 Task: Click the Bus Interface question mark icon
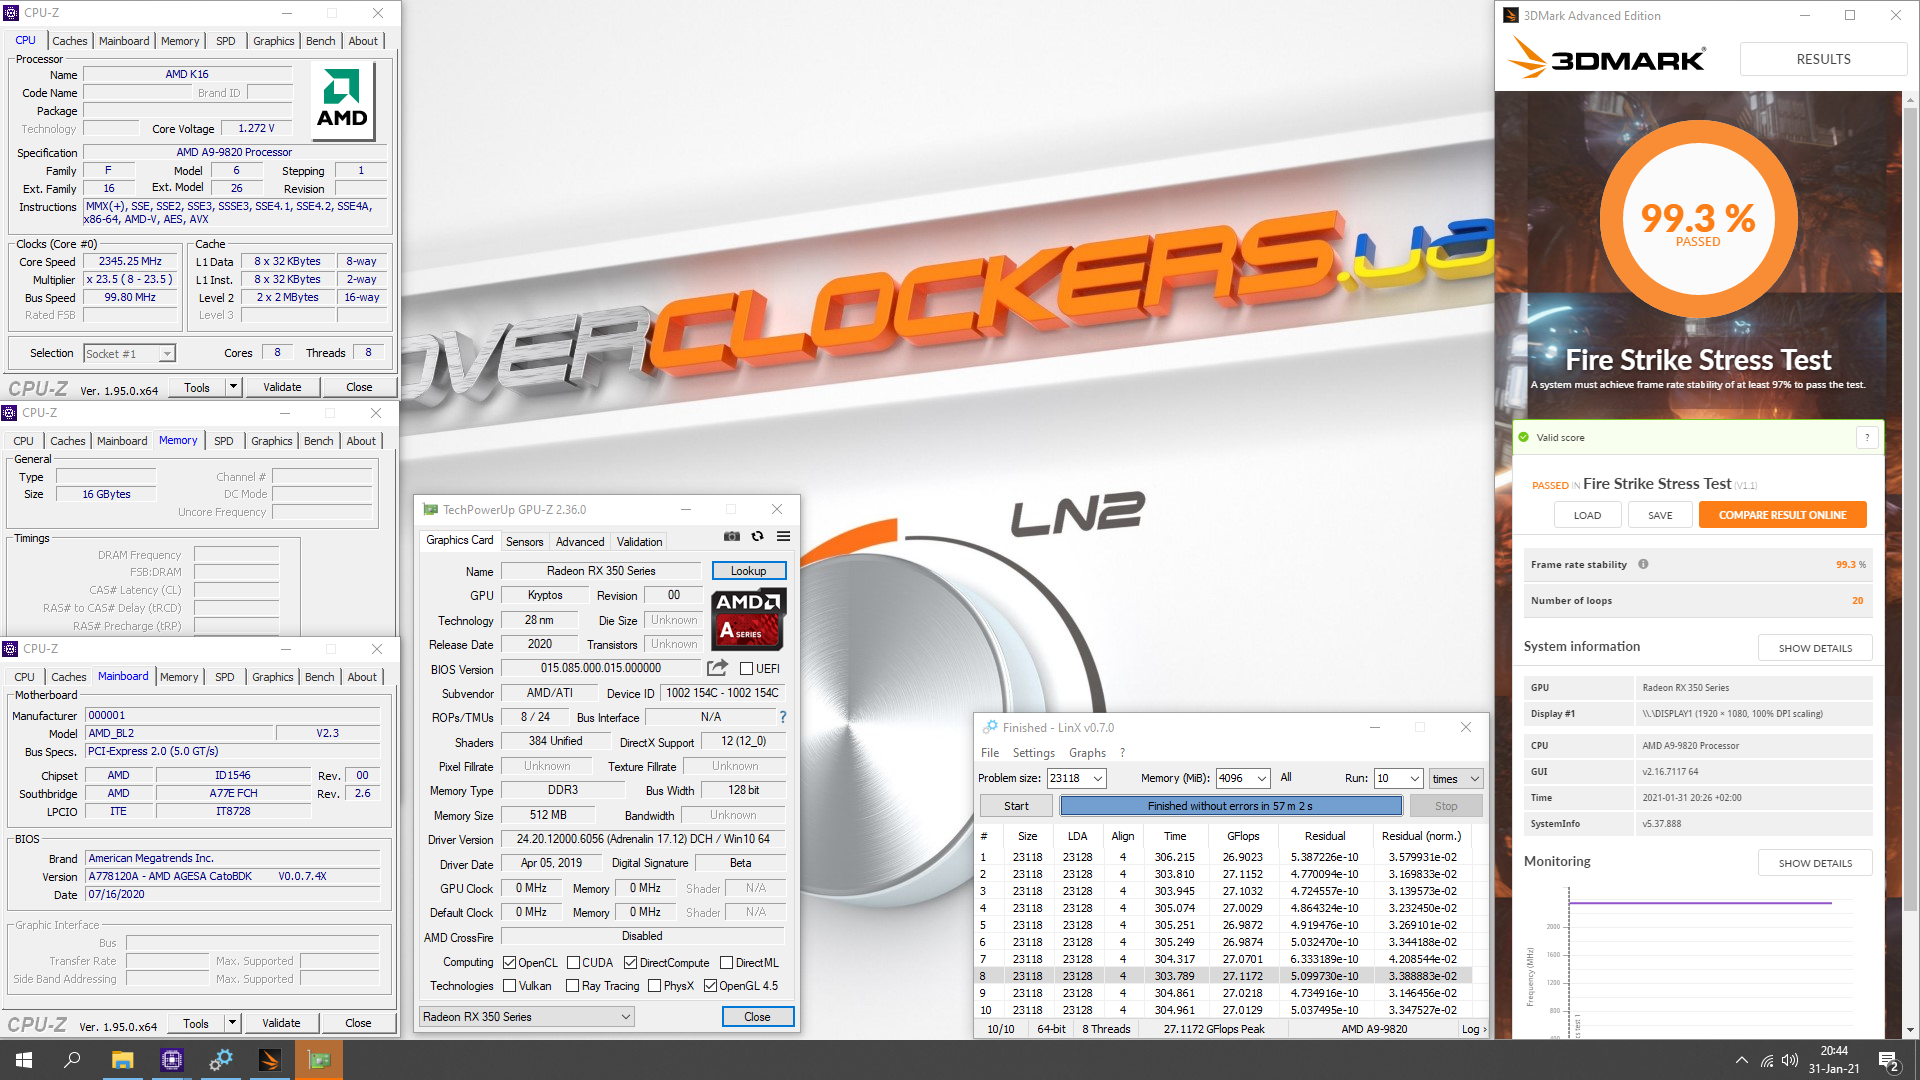[783, 717]
